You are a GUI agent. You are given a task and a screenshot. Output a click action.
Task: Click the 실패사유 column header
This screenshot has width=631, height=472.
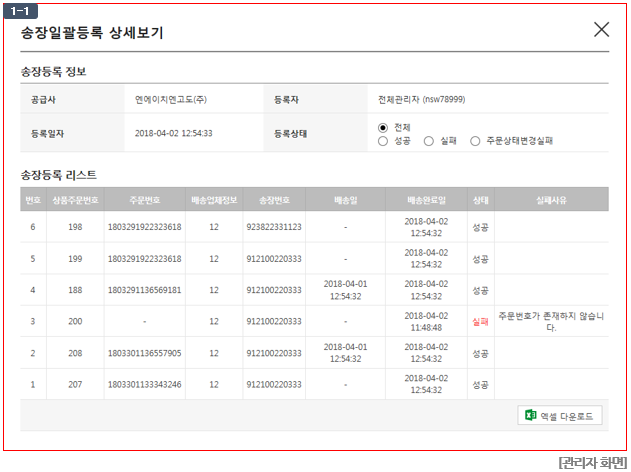[x=551, y=200]
